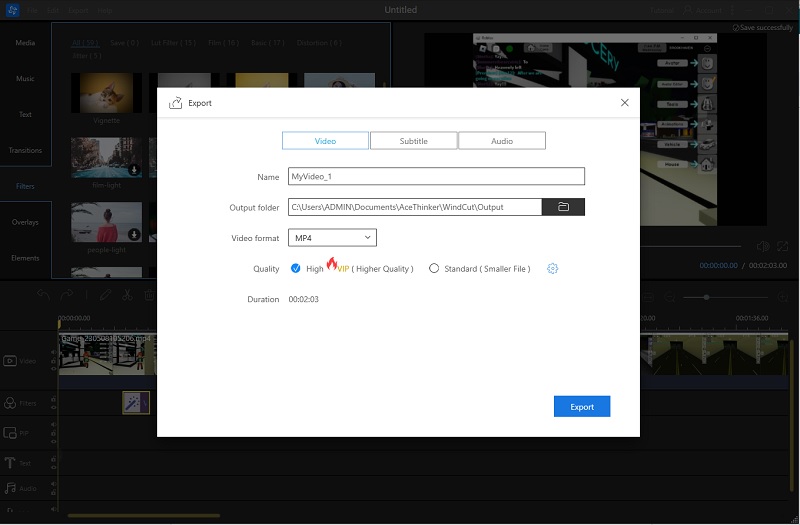This screenshot has width=800, height=525.
Task: Switch to the Video tab
Action: point(325,141)
